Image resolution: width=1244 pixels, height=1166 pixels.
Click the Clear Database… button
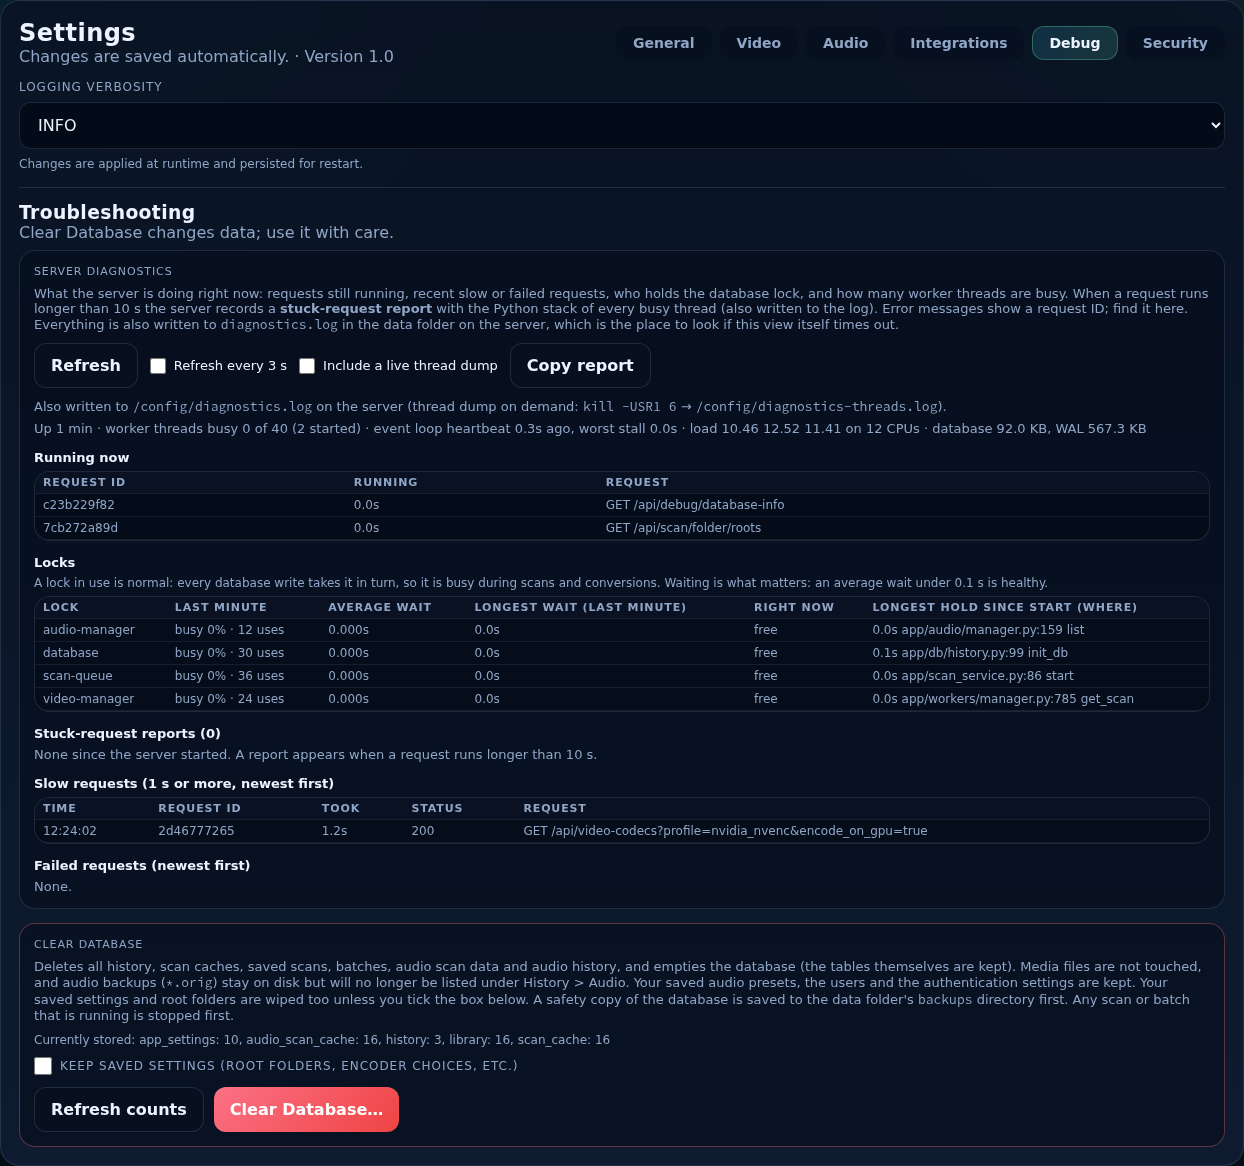click(306, 1109)
